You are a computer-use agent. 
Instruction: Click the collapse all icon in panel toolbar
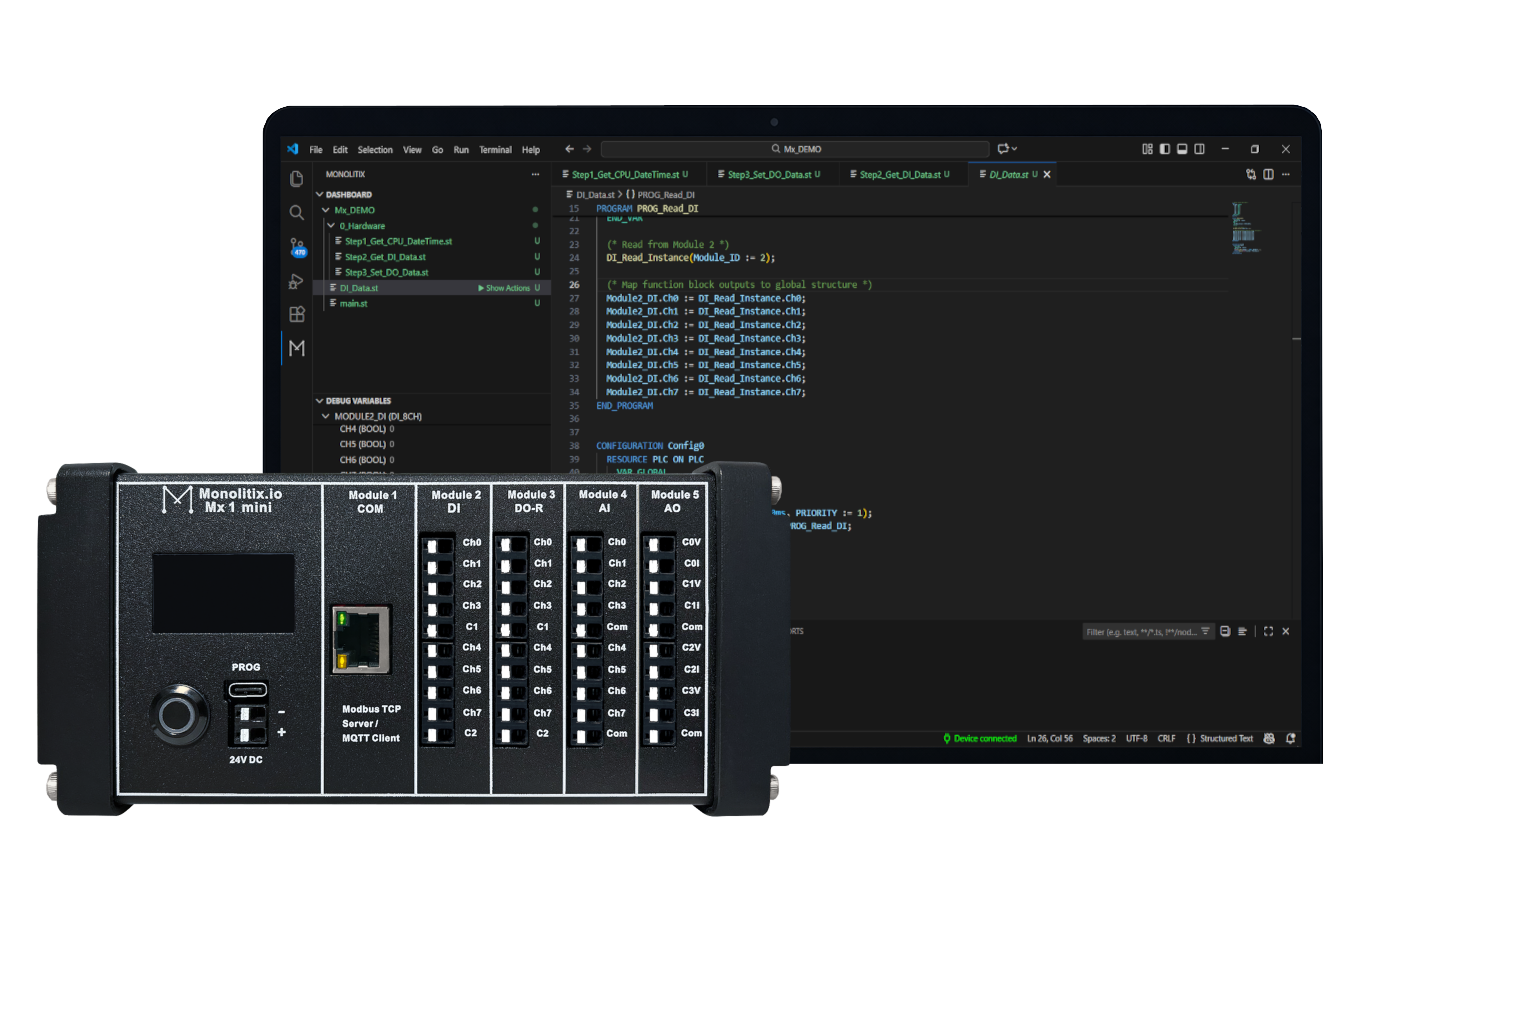[1225, 631]
